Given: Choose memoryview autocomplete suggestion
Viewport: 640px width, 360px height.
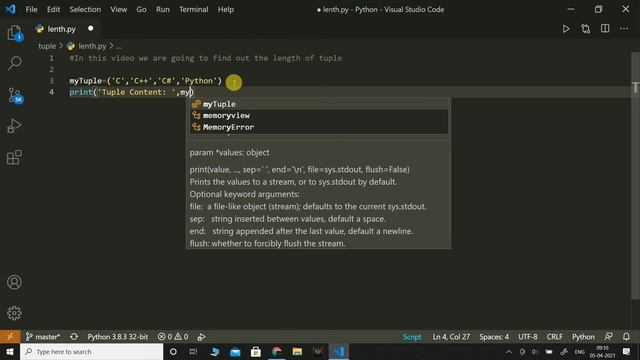Looking at the screenshot, I should (319, 116).
